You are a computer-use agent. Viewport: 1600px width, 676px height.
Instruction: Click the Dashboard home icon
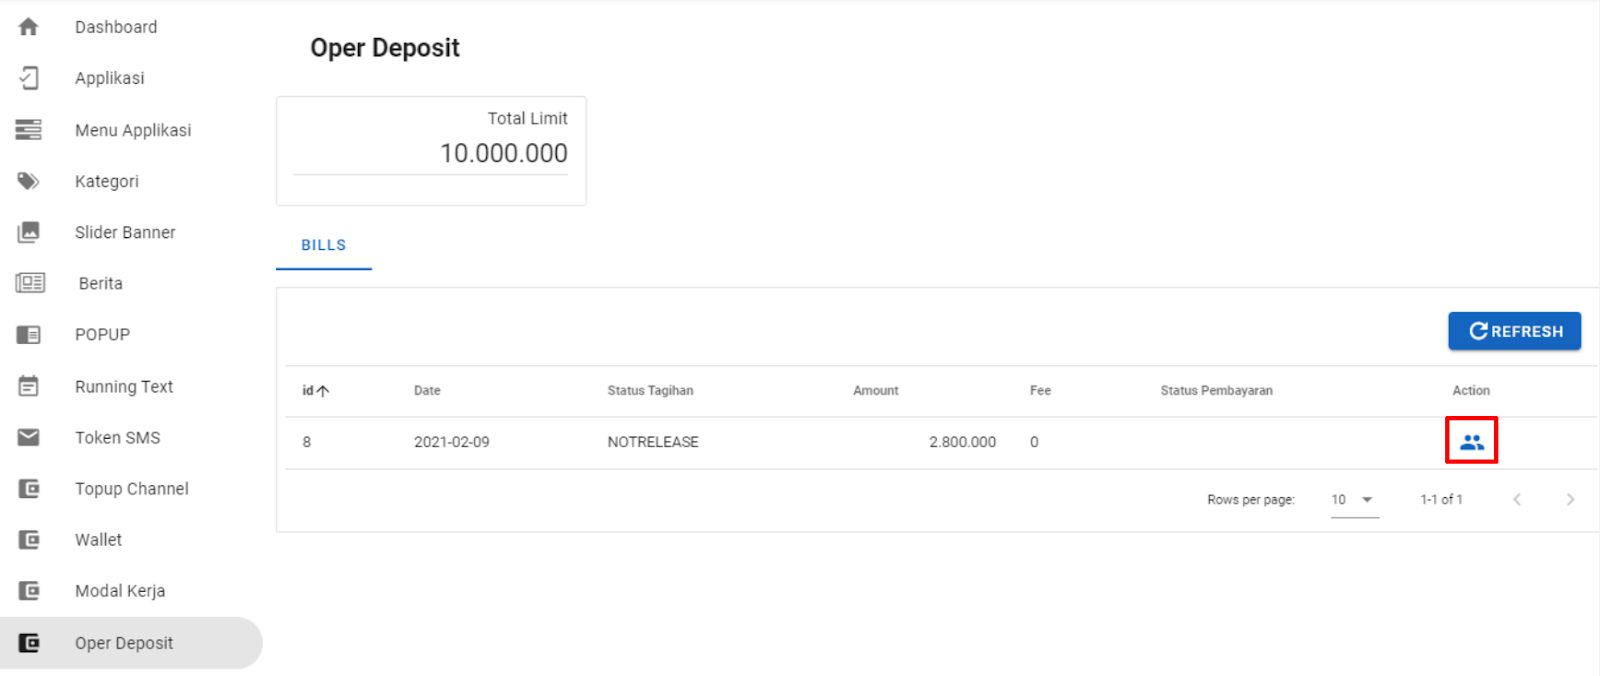point(29,27)
